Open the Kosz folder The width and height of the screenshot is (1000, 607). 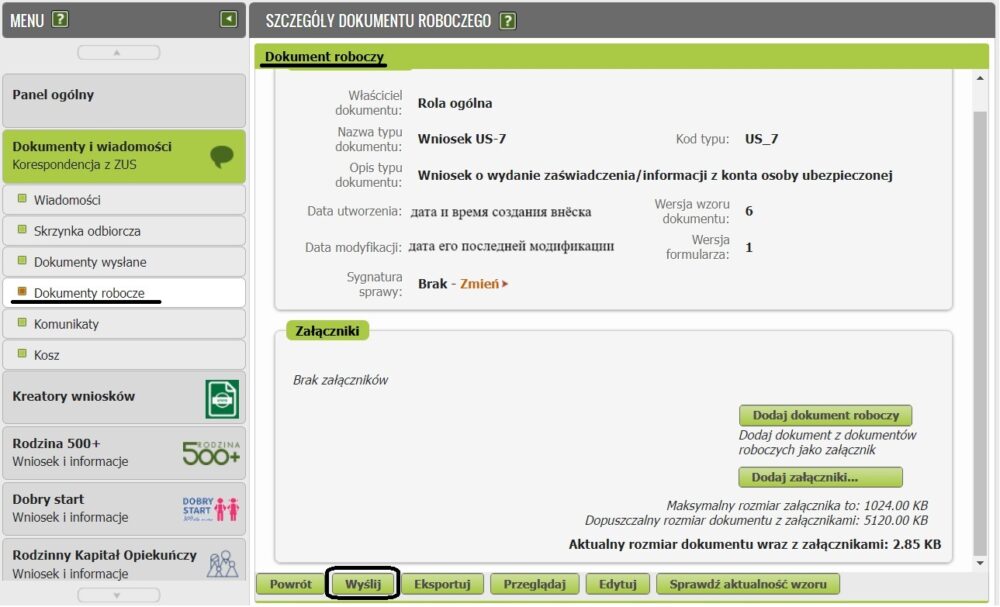click(47, 355)
